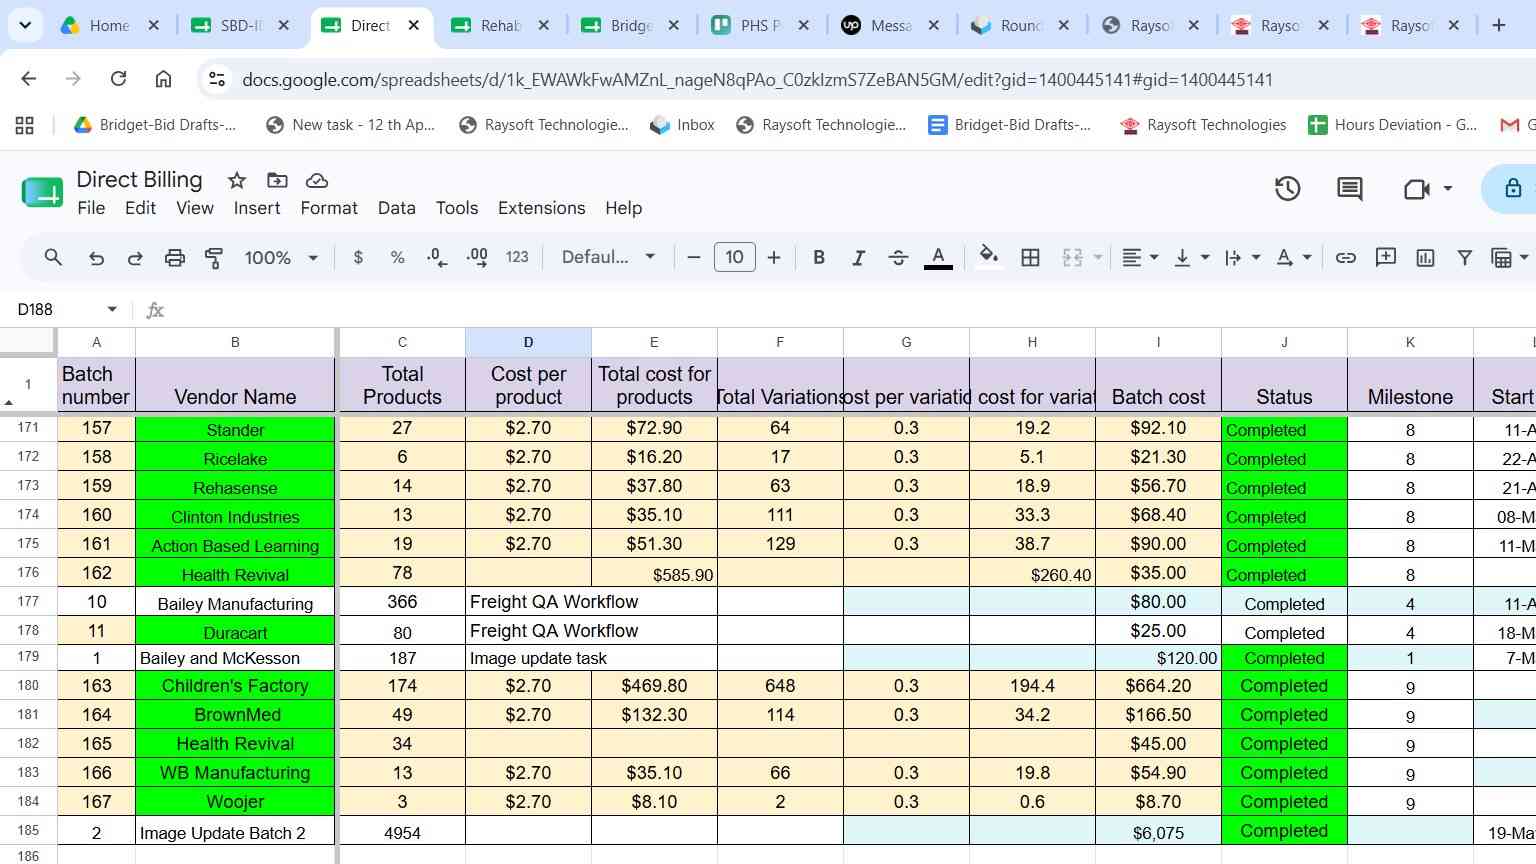Click the font size input field
This screenshot has width=1536, height=864.
point(734,257)
